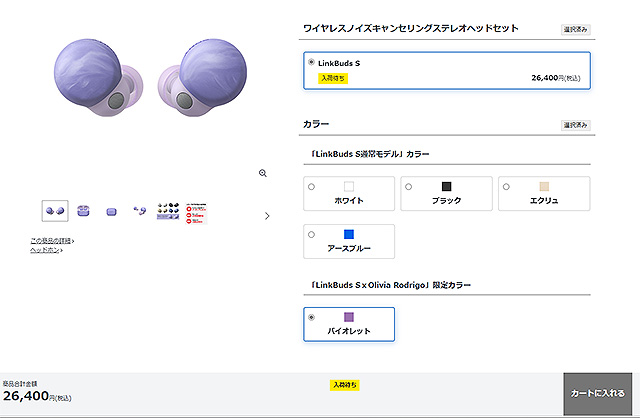Open the この商品の詳細 link
This screenshot has height=418, width=640.
point(52,241)
